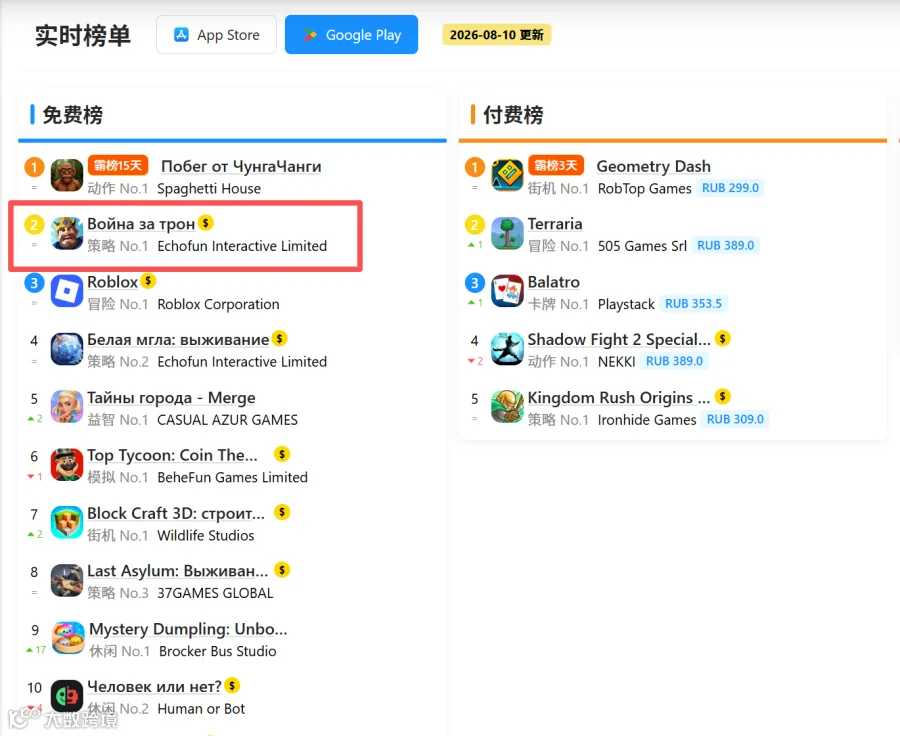Click the RUB 309.0 price tag

point(735,419)
